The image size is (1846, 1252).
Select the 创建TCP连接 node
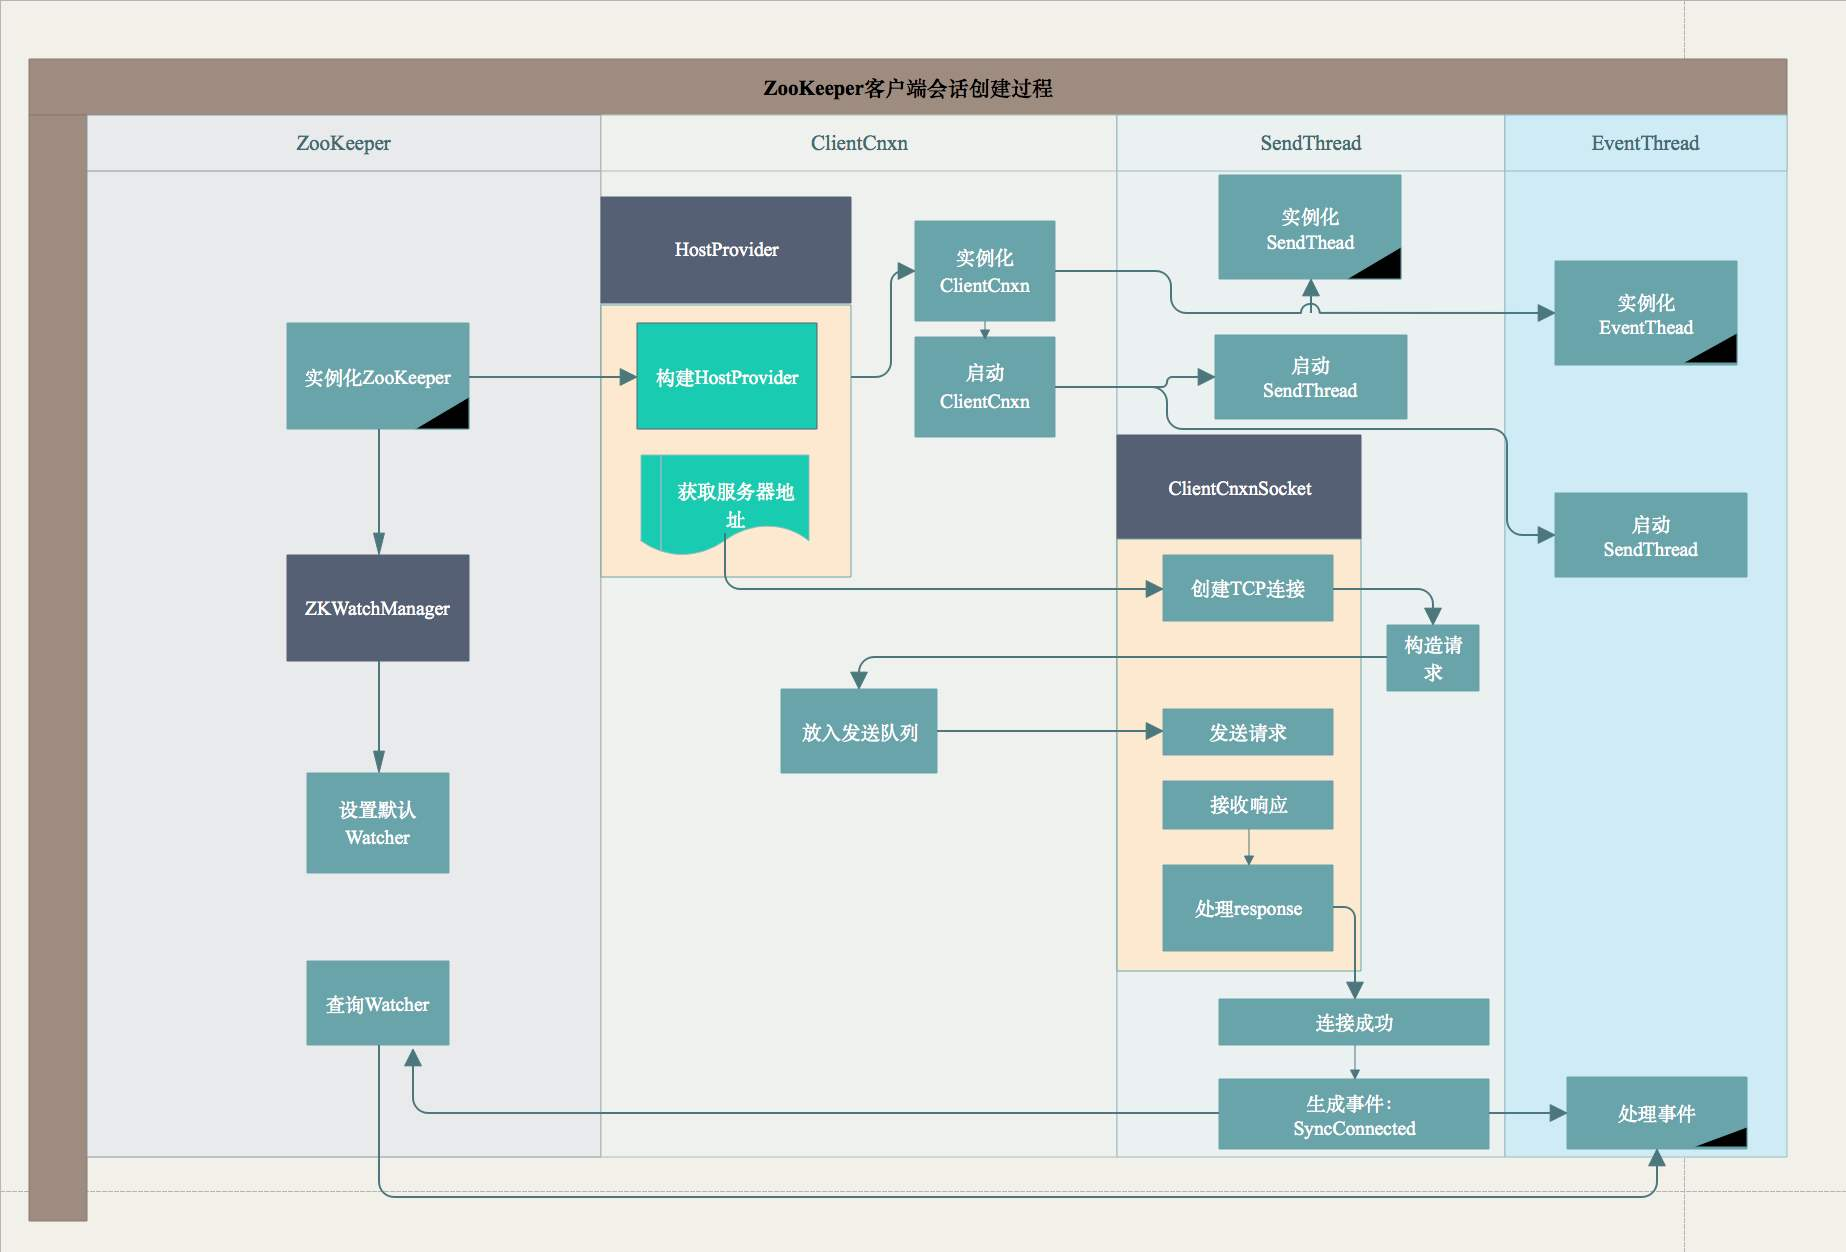point(1248,588)
